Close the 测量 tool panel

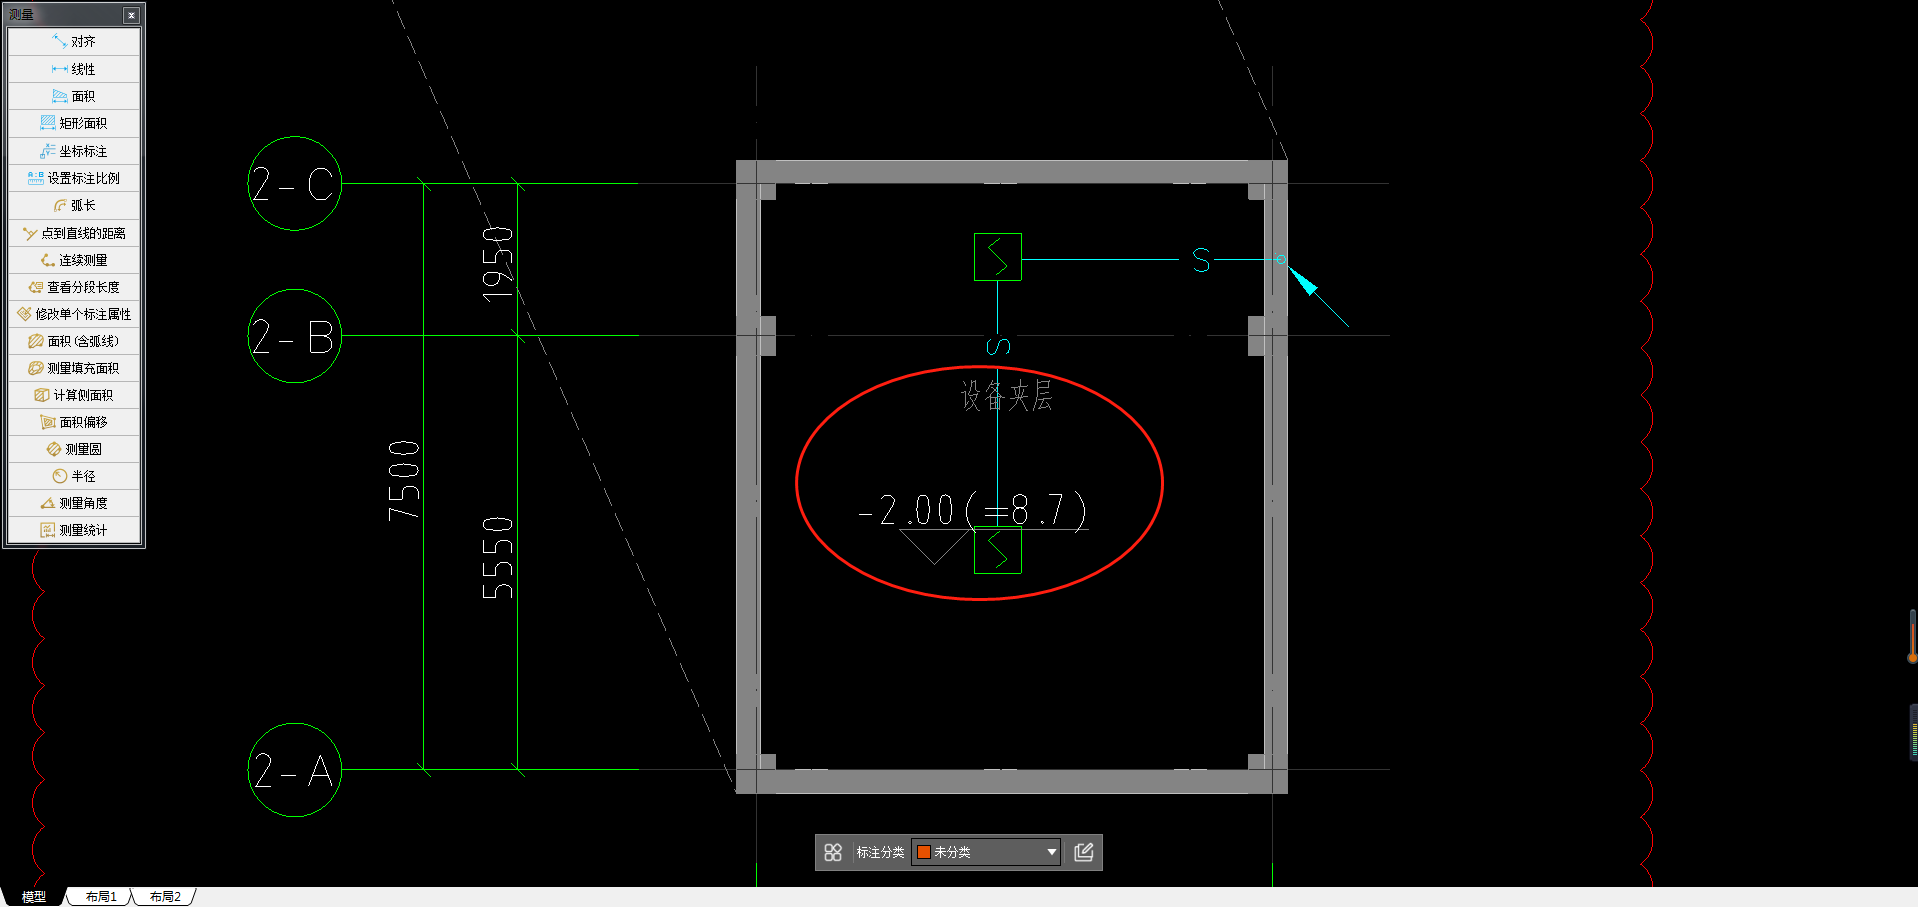[x=131, y=15]
